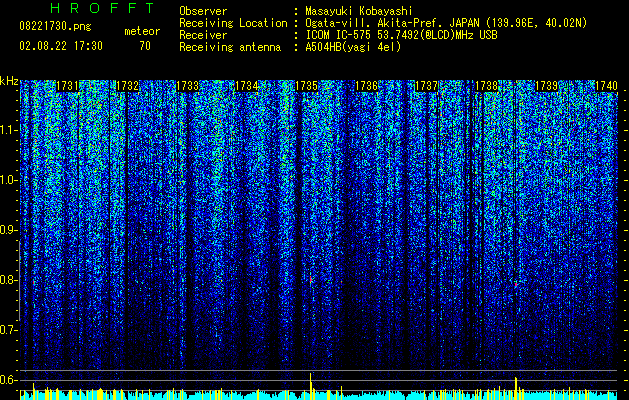Click the kHz axis unit label
This screenshot has height=400, width=629.
[9, 81]
